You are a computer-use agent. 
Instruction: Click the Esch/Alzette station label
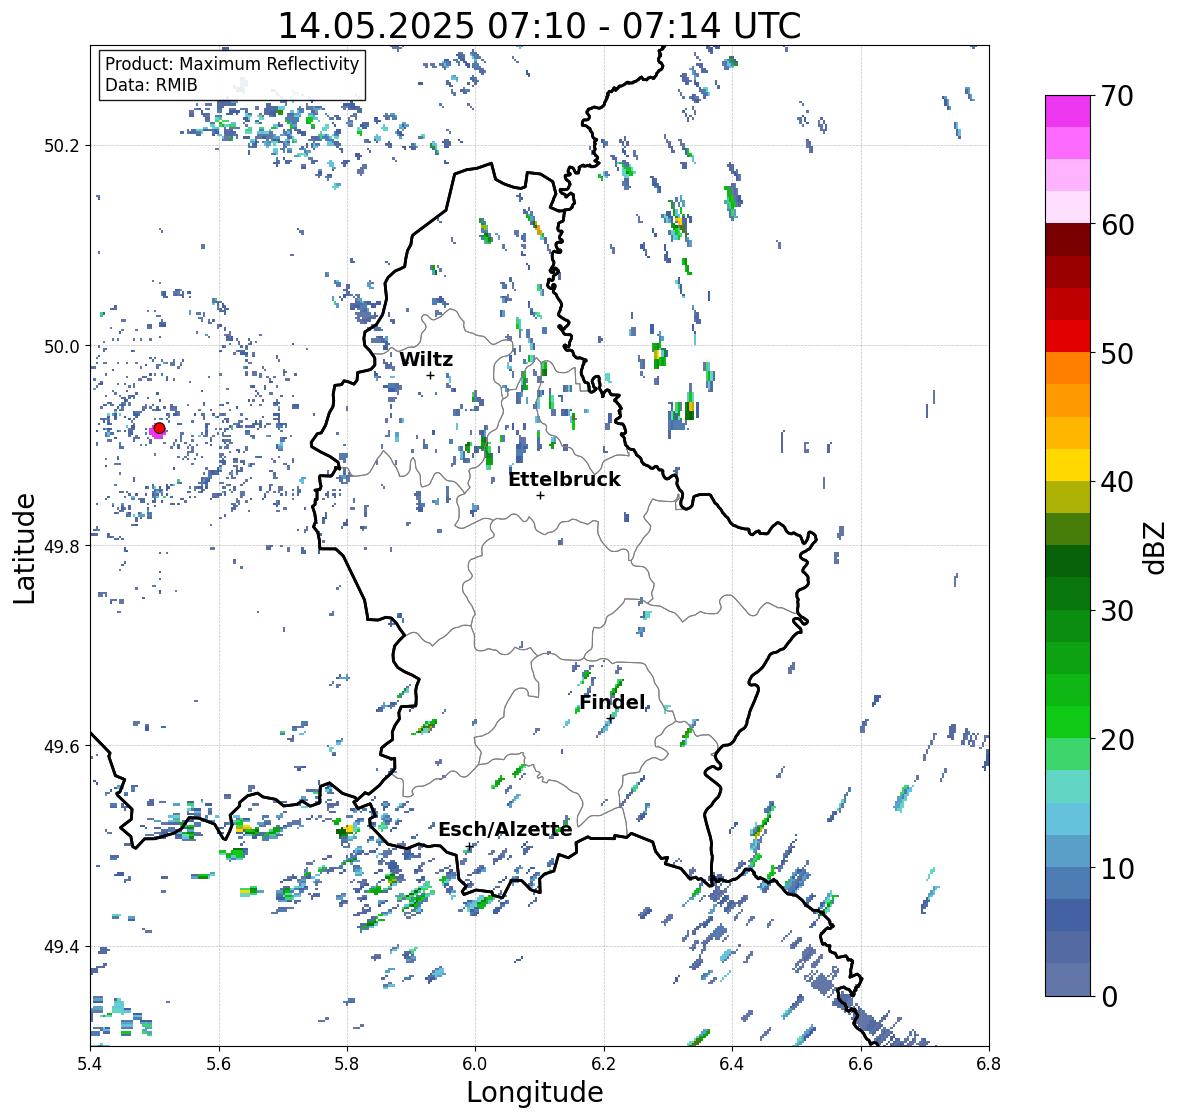pyautogui.click(x=505, y=829)
